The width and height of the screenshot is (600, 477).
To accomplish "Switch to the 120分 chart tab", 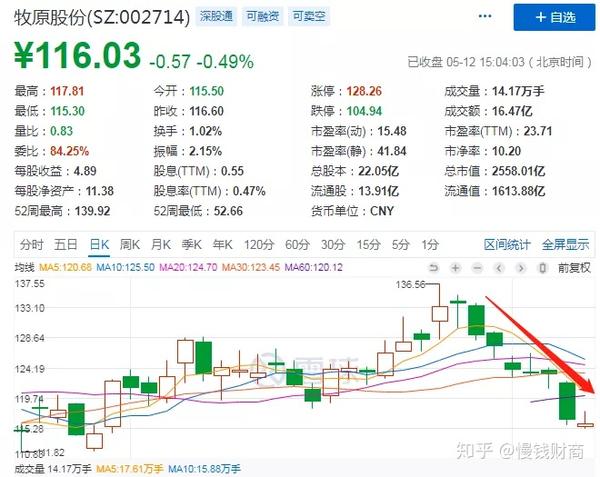I will pos(259,244).
